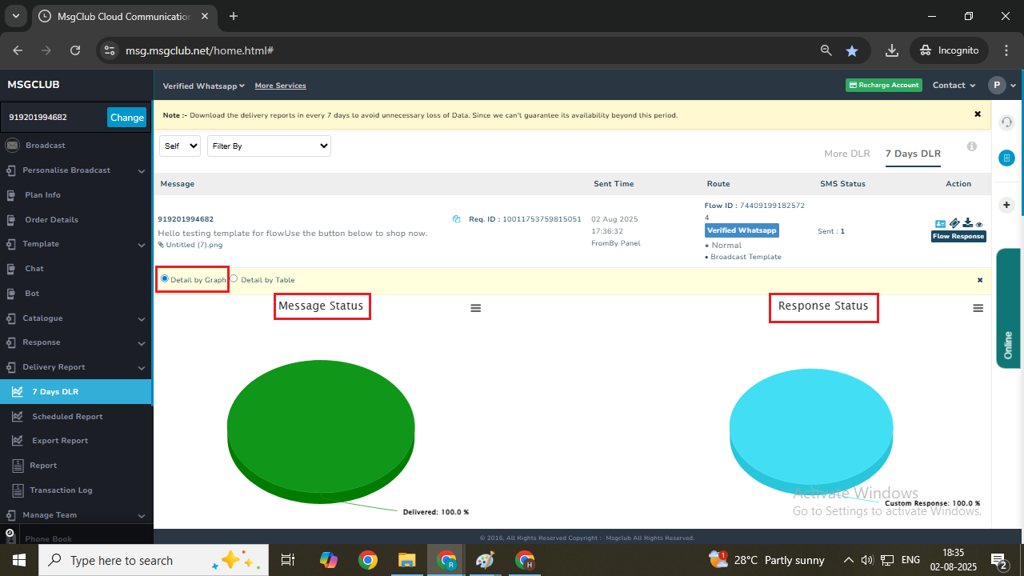The height and width of the screenshot is (576, 1024).
Task: Click the headset support icon on right rail
Action: [x=1006, y=122]
